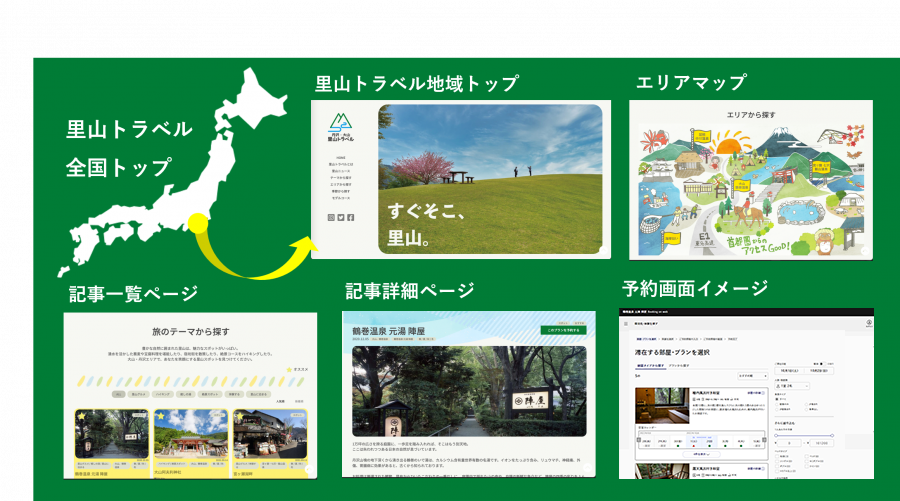Select モデルコース, last sidebar menu item

pyautogui.click(x=341, y=198)
